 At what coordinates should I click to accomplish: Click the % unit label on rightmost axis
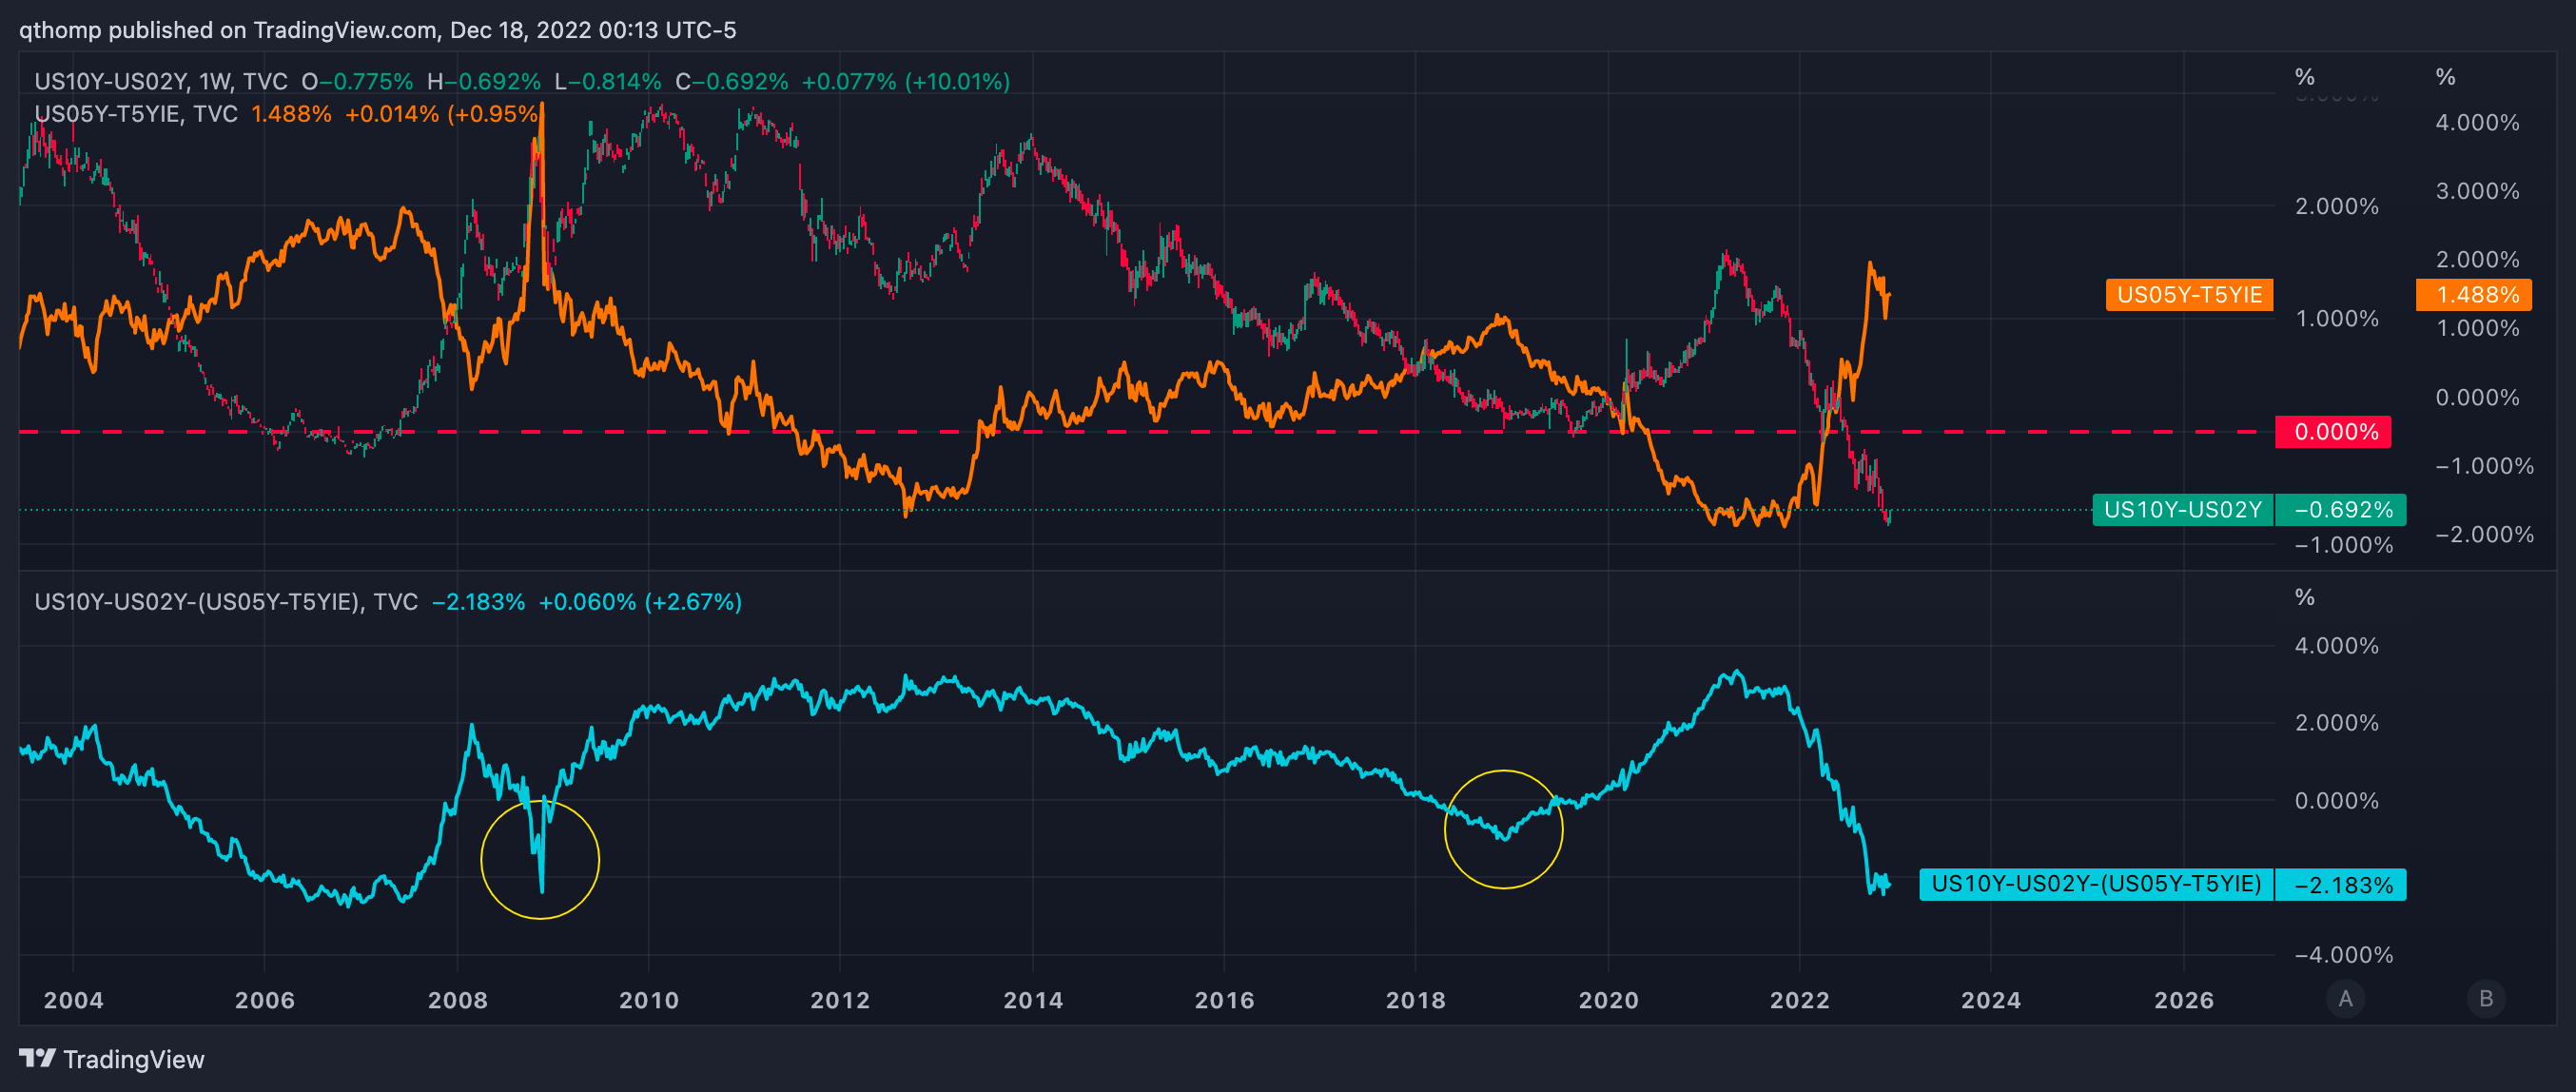tap(2445, 77)
